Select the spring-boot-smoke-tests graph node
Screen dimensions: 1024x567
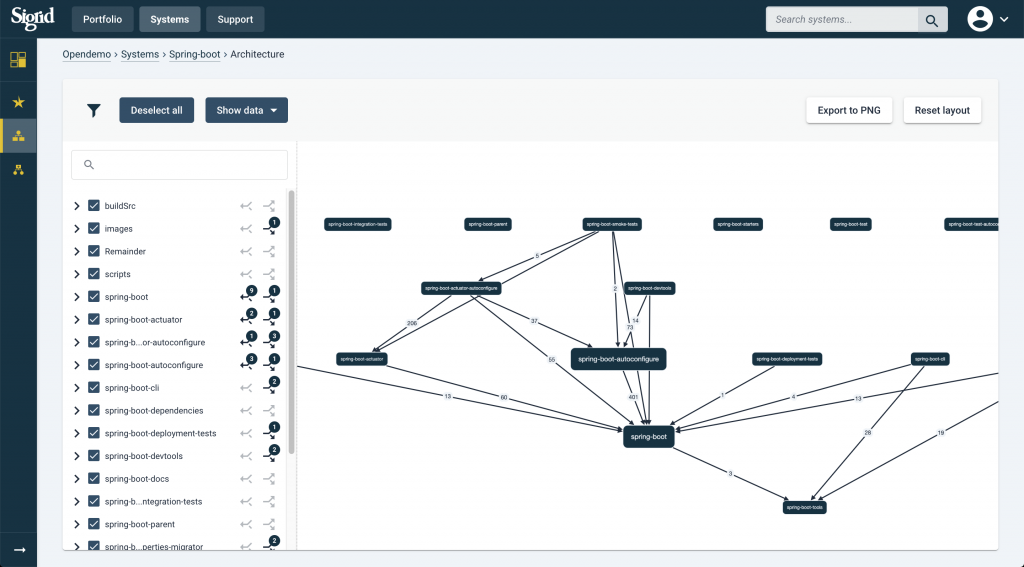pos(612,224)
